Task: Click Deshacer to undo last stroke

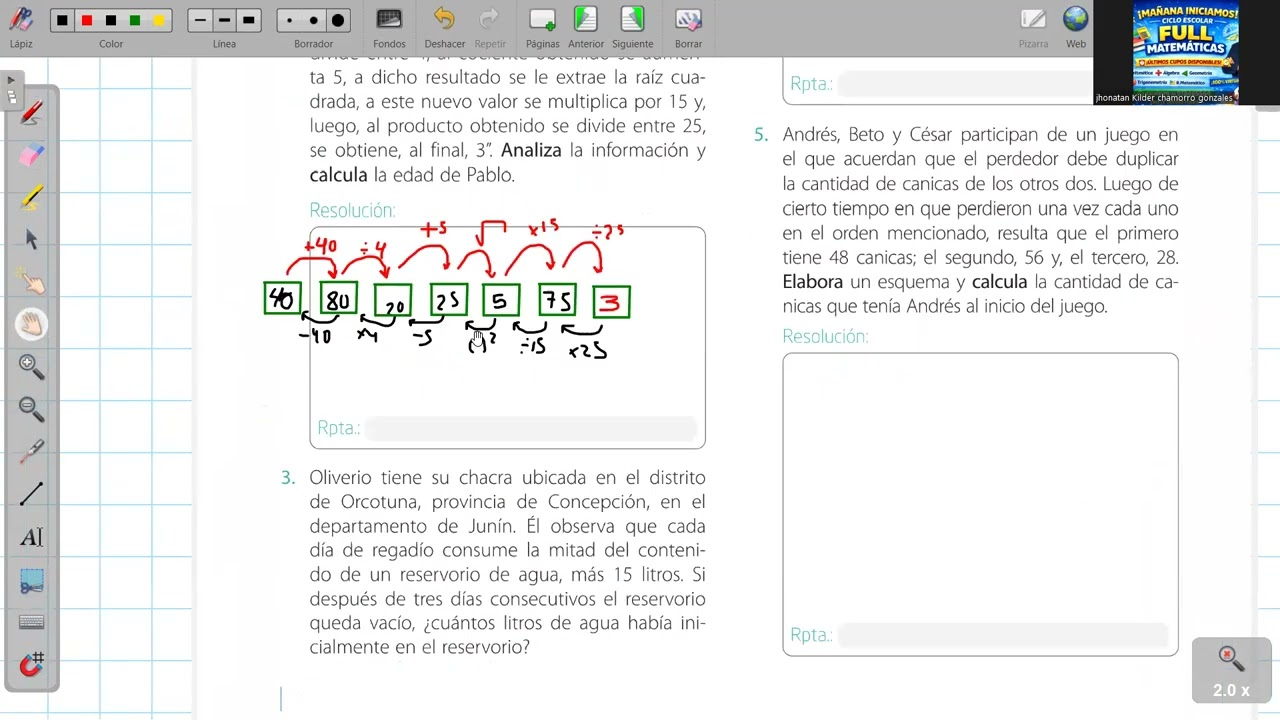Action: tap(444, 27)
